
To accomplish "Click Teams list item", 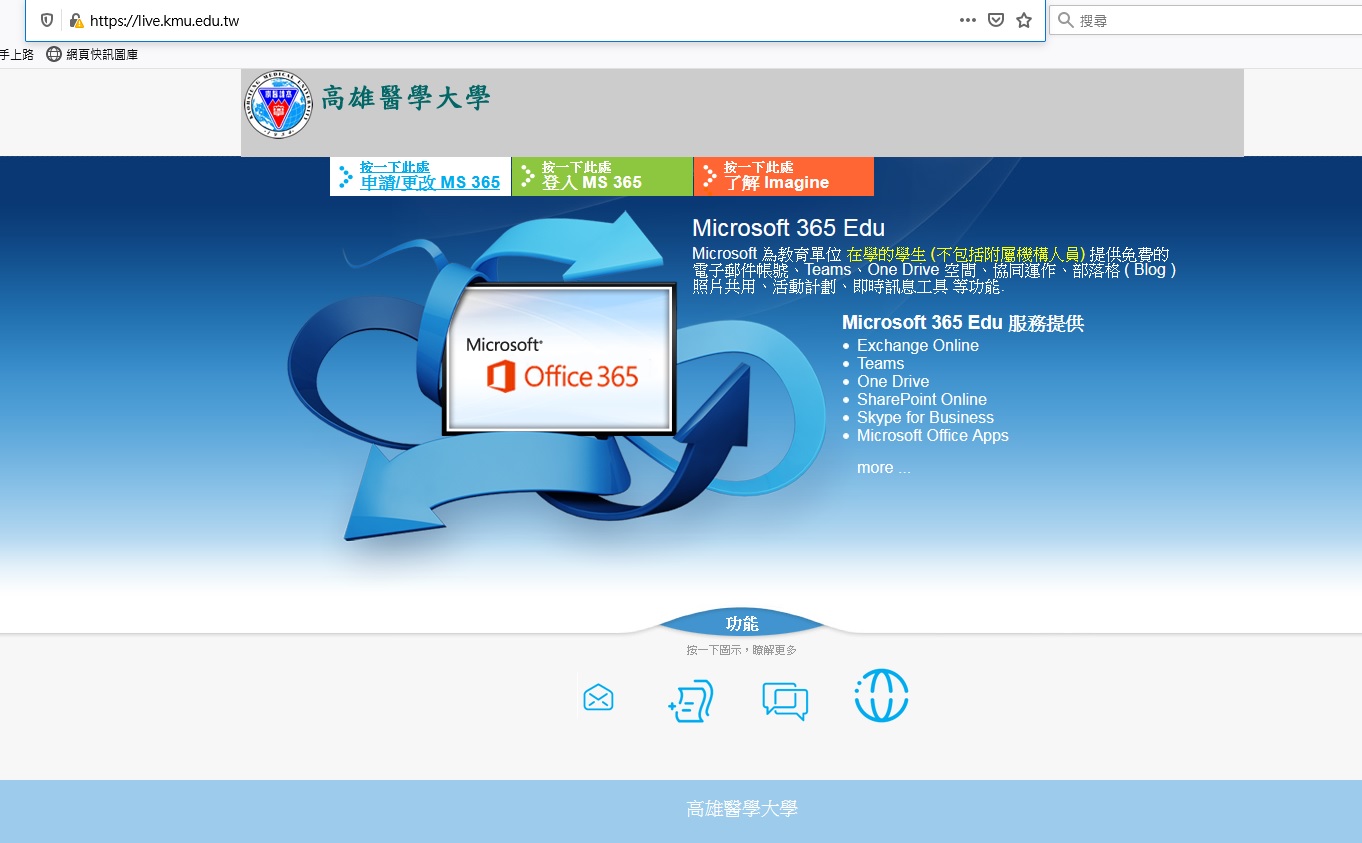I will [x=880, y=364].
